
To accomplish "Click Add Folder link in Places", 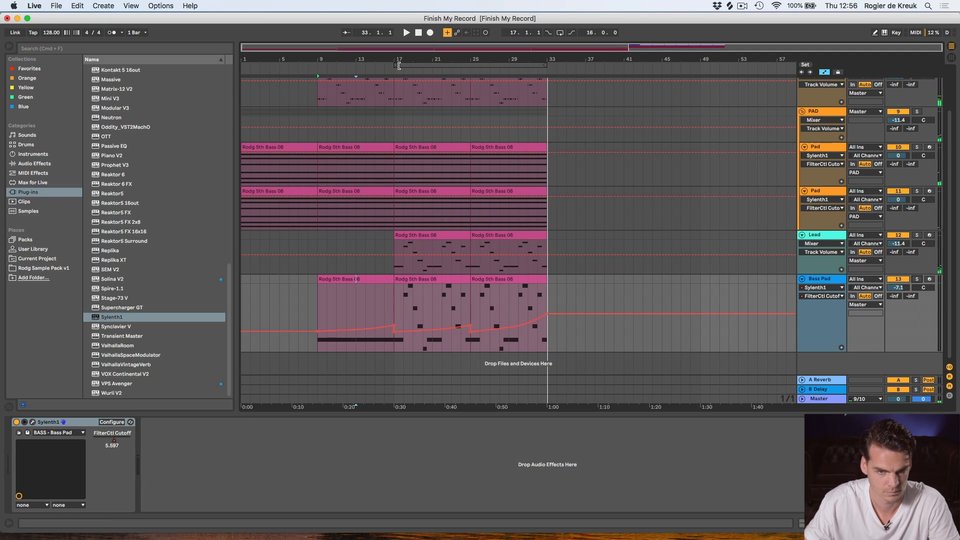I will [x=33, y=277].
